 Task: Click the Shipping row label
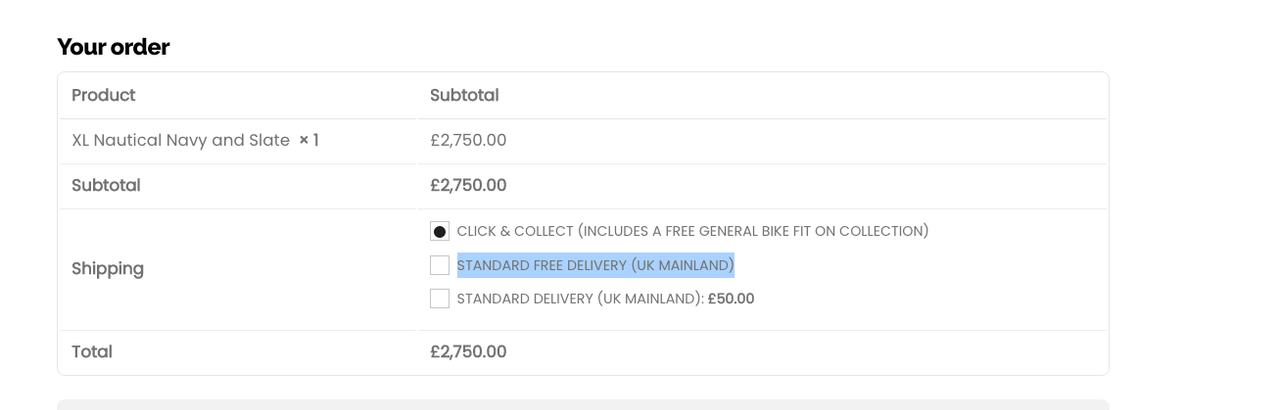108,268
